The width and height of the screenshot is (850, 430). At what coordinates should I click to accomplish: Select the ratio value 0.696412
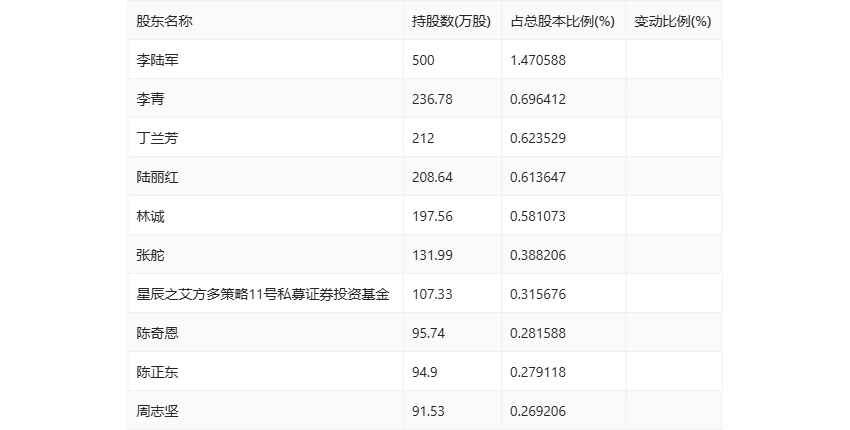538,99
